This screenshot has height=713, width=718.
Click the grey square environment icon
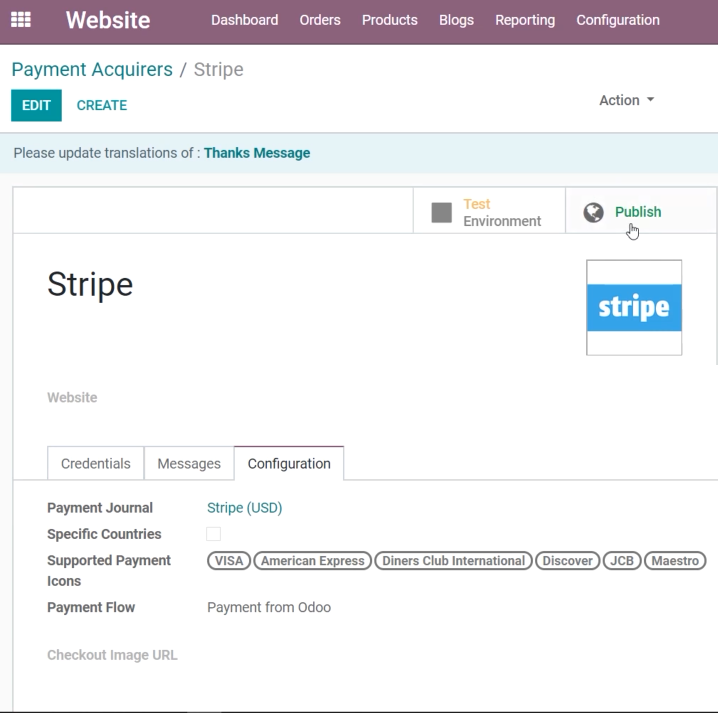(x=441, y=212)
